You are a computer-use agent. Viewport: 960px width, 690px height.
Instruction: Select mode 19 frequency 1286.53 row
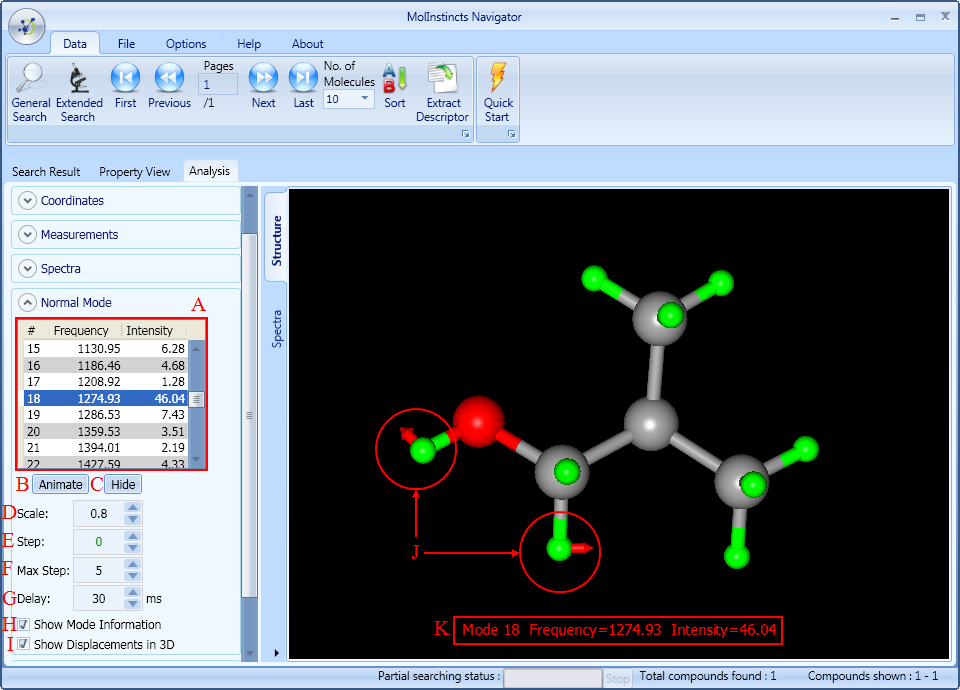tap(105, 414)
